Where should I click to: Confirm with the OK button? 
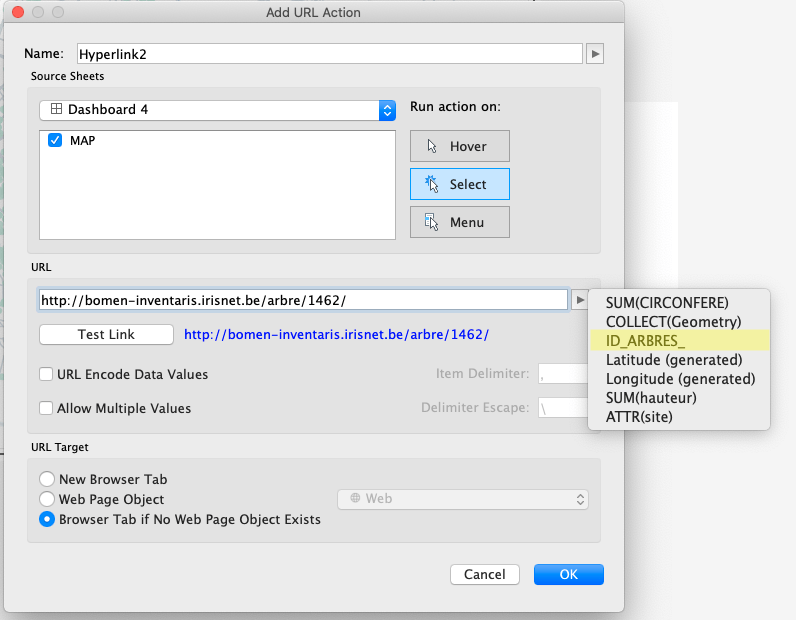(568, 574)
